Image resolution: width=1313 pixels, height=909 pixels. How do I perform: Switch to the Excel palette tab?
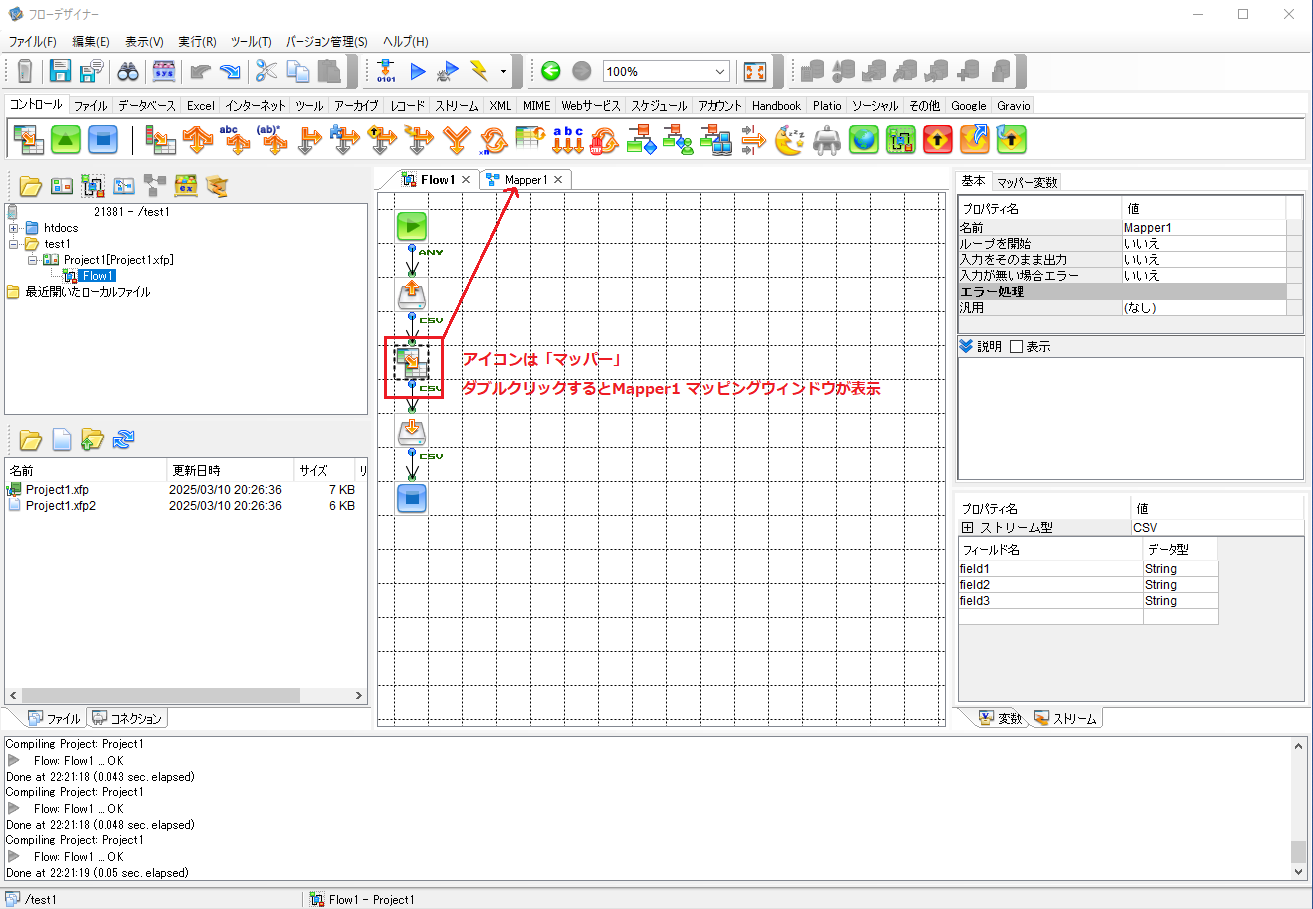200,105
